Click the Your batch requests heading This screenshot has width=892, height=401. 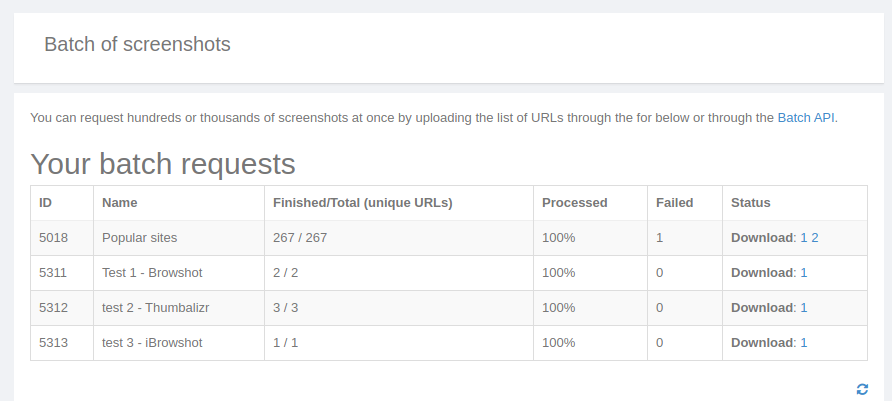click(x=163, y=164)
